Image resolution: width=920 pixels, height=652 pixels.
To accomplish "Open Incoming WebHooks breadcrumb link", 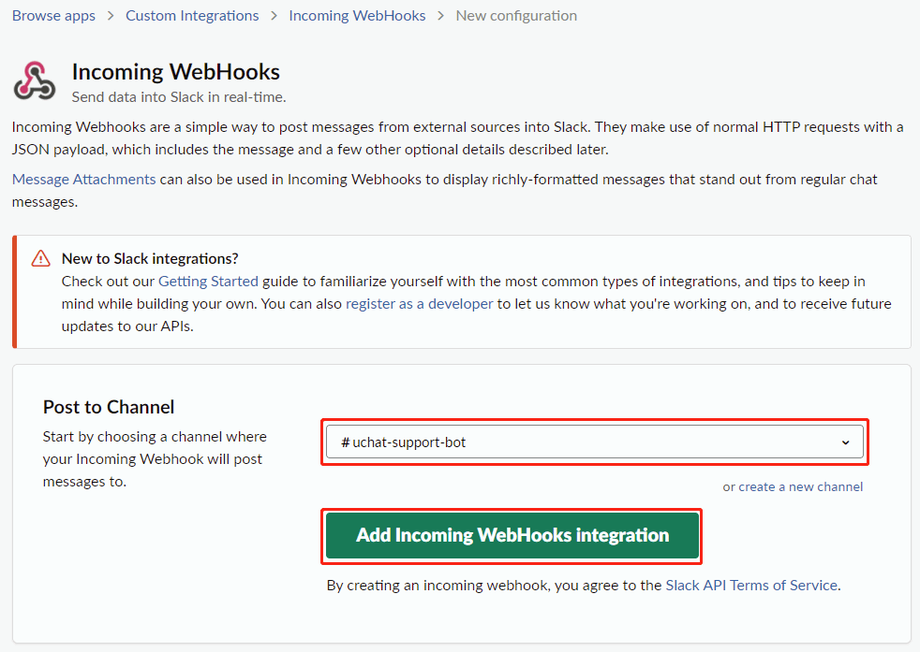I will (x=357, y=16).
